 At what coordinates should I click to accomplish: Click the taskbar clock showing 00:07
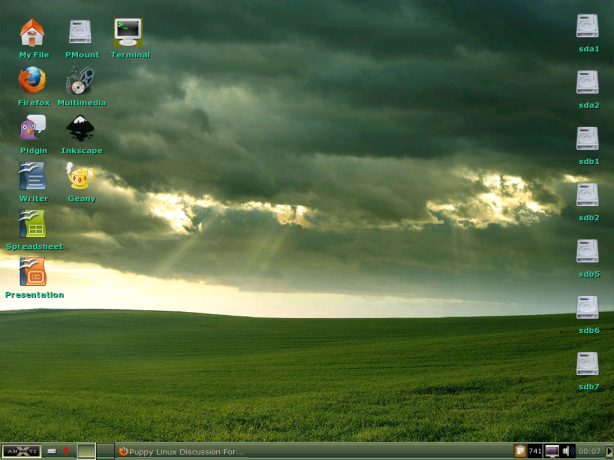(590, 451)
